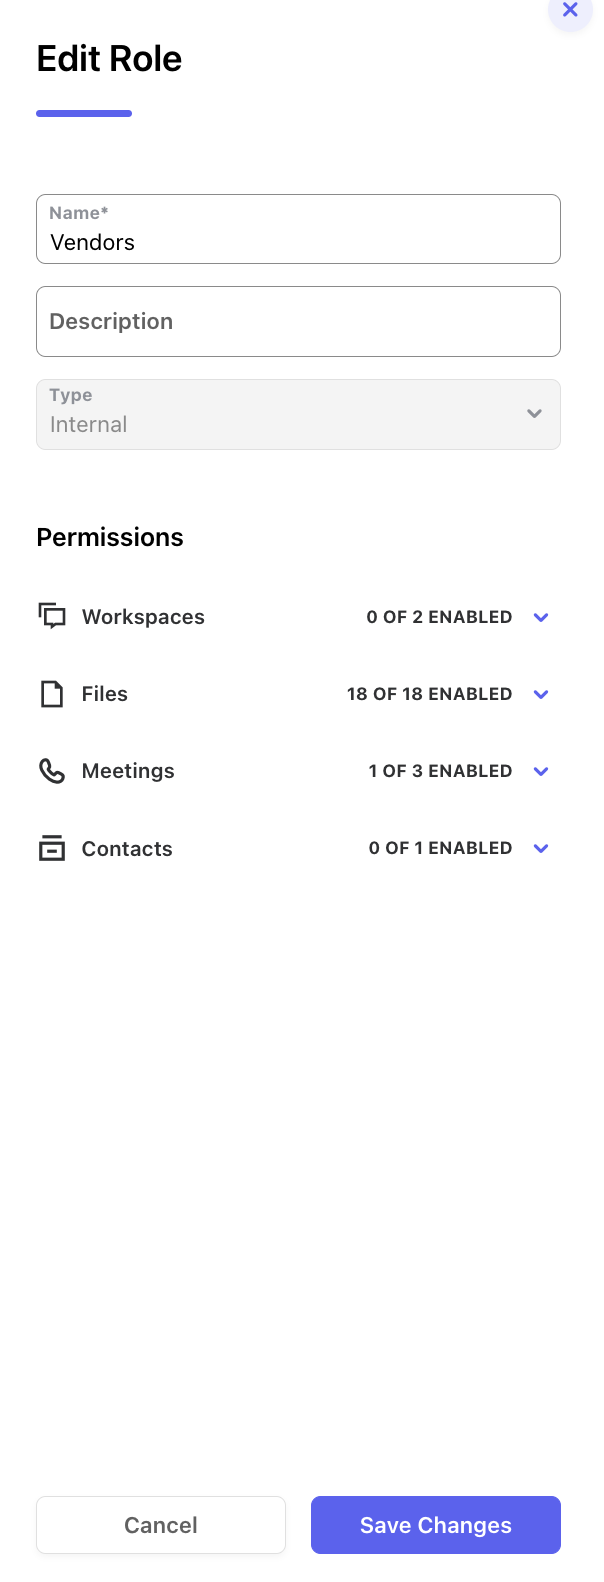The image size is (604, 1582).
Task: Click "1 OF 3 ENABLED" status text
Action: tap(440, 771)
